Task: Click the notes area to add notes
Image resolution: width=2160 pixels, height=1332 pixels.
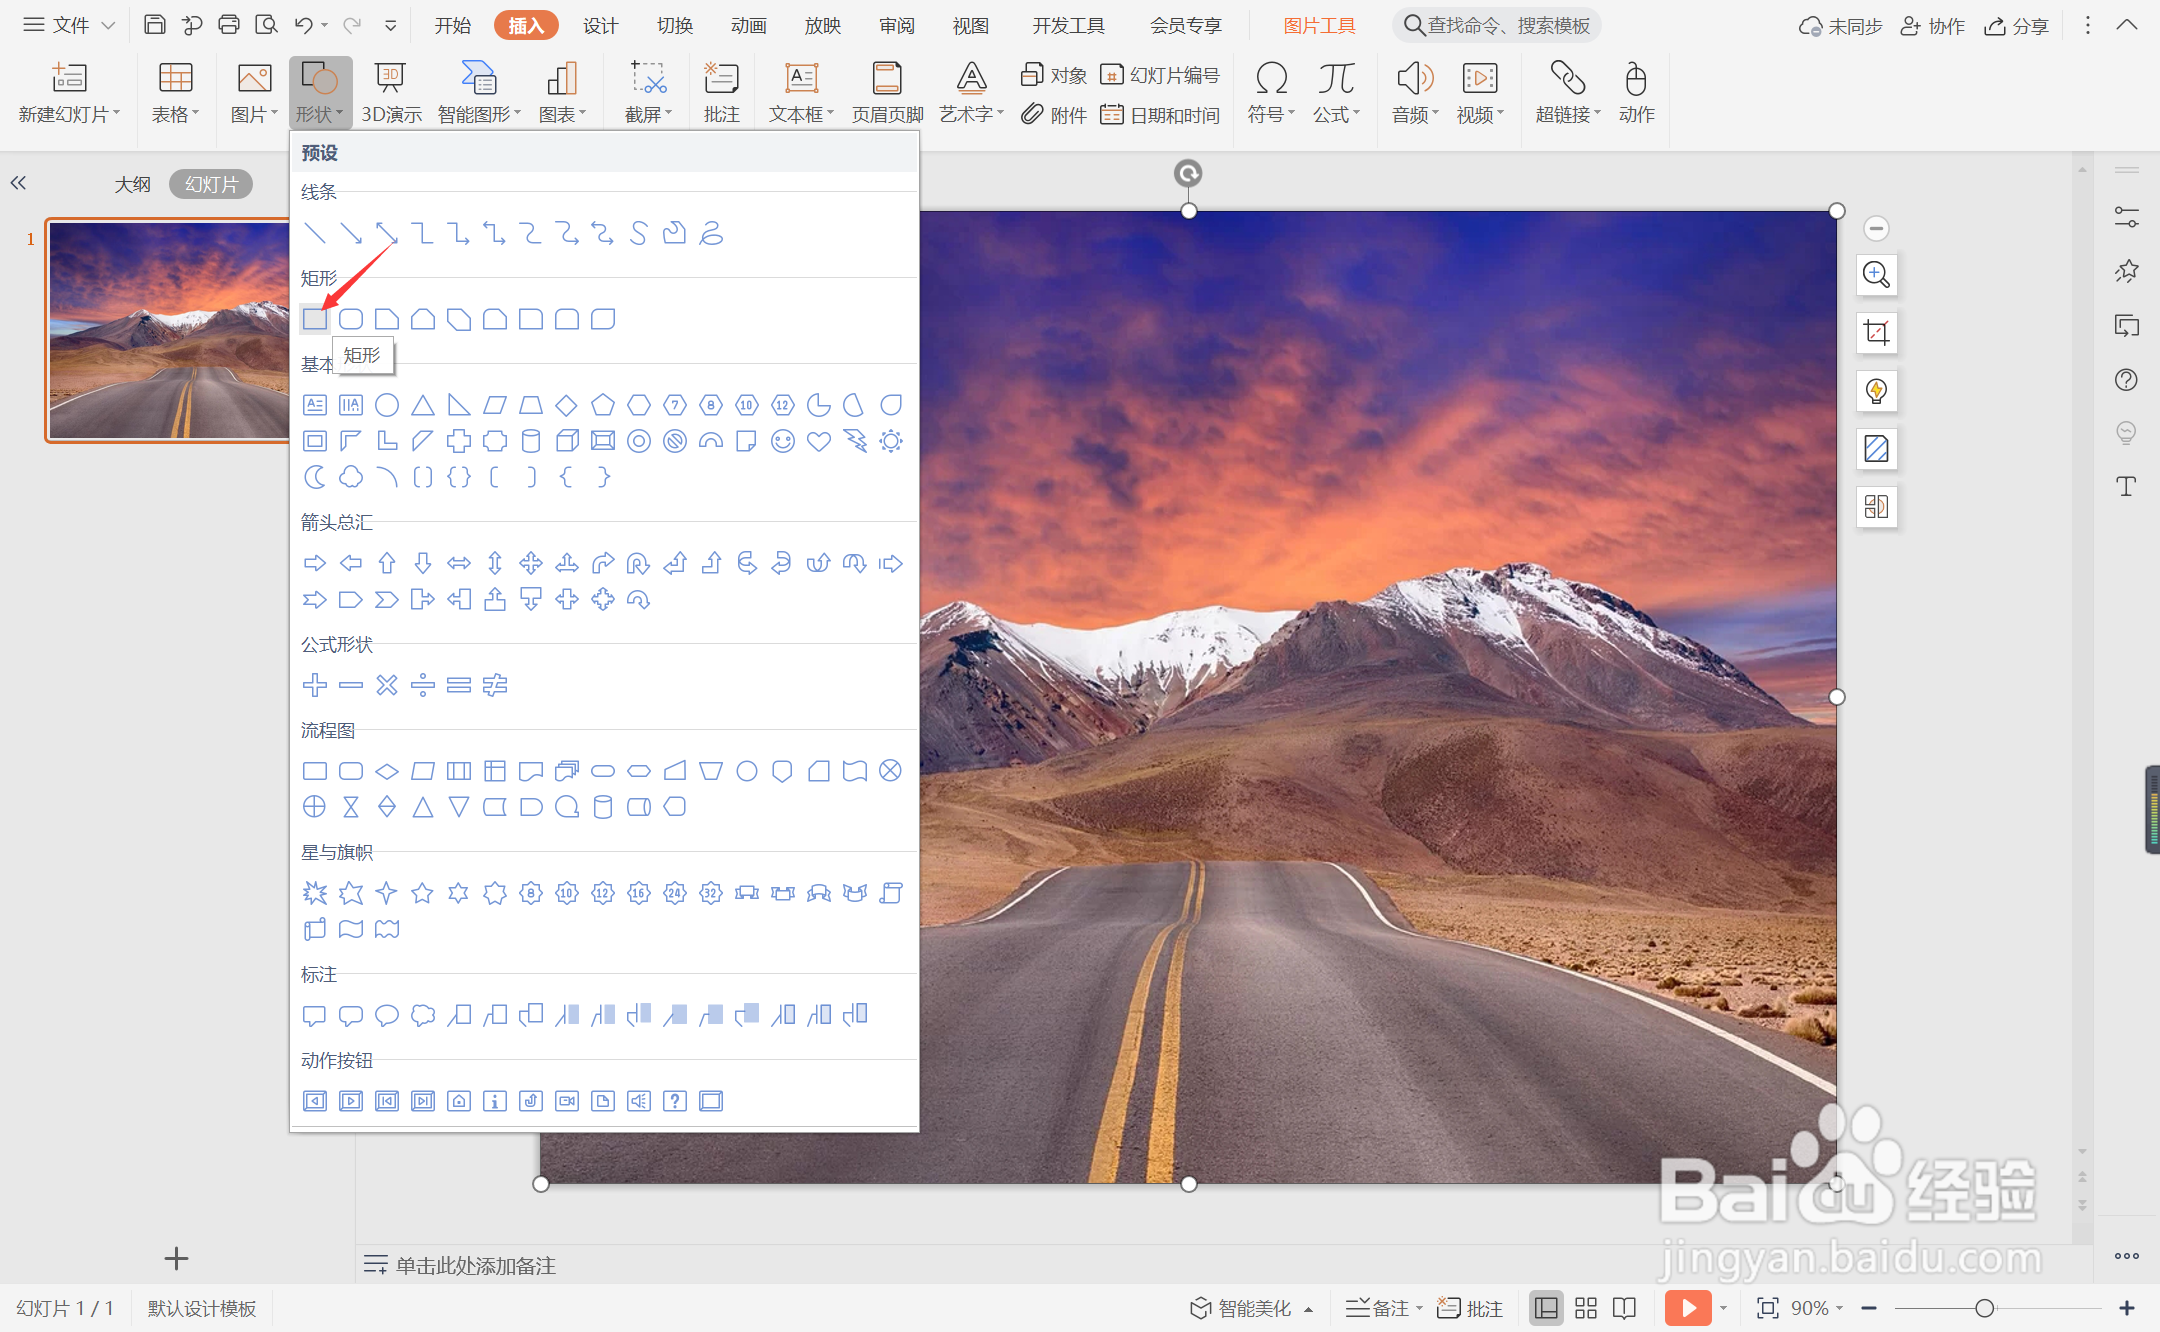Action: click(x=475, y=1265)
